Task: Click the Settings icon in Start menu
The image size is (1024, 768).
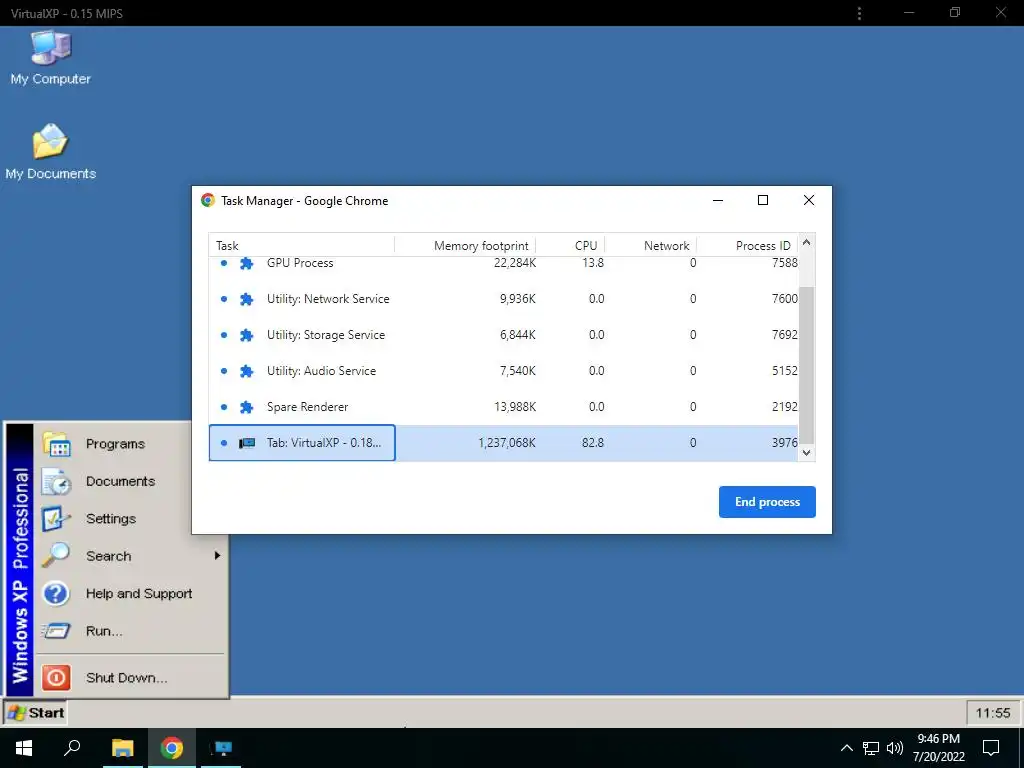Action: click(x=56, y=519)
